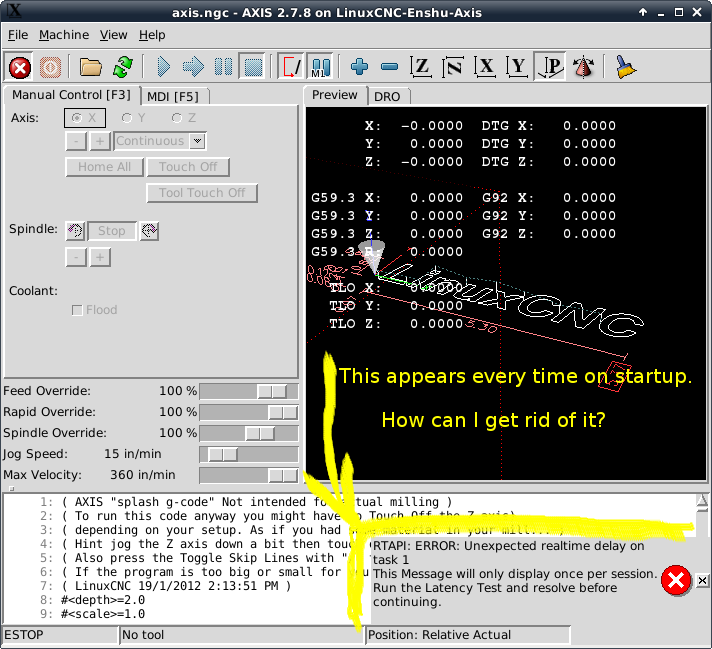The image size is (712, 649).
Task: Run the program with play arrow
Action: pos(163,67)
